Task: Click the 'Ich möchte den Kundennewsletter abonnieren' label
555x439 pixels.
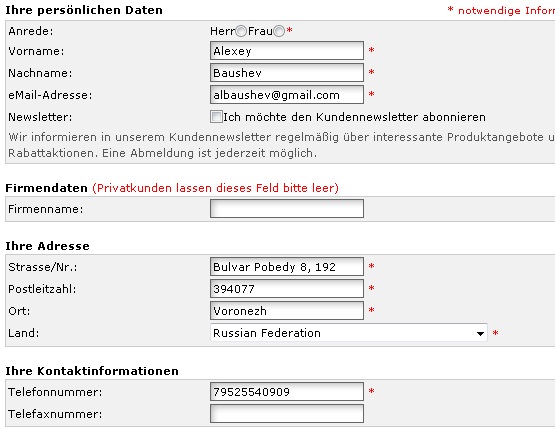Action: [x=354, y=117]
